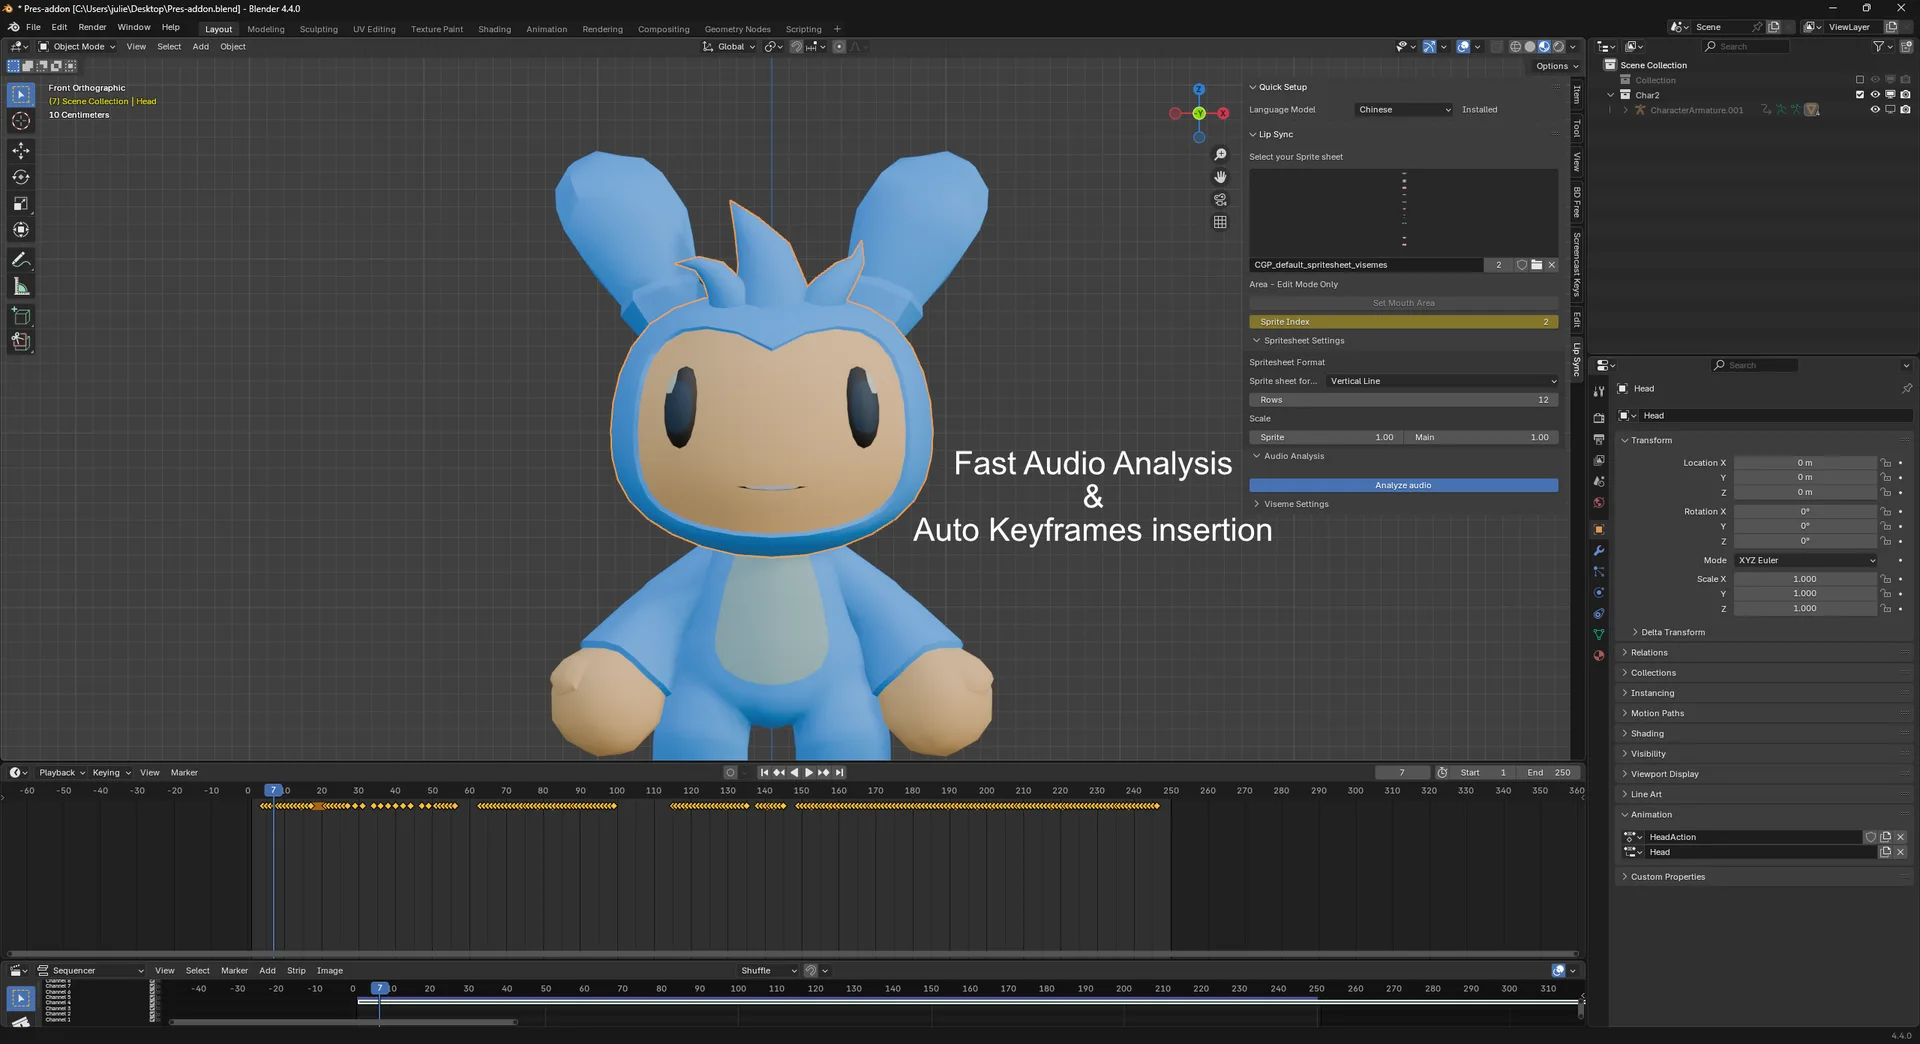
Task: Click the viewport zoom magnifier icon
Action: (x=1220, y=155)
